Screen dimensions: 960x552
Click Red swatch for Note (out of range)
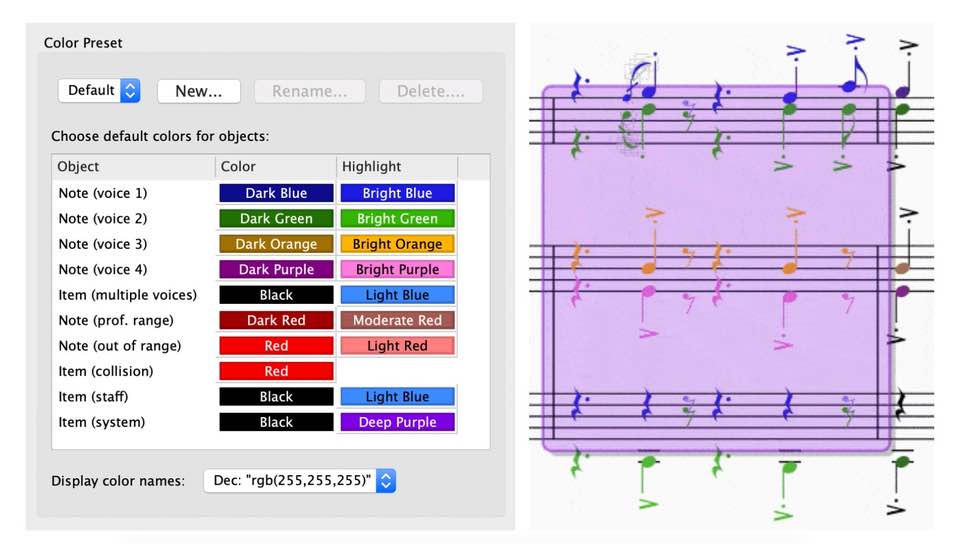click(276, 346)
